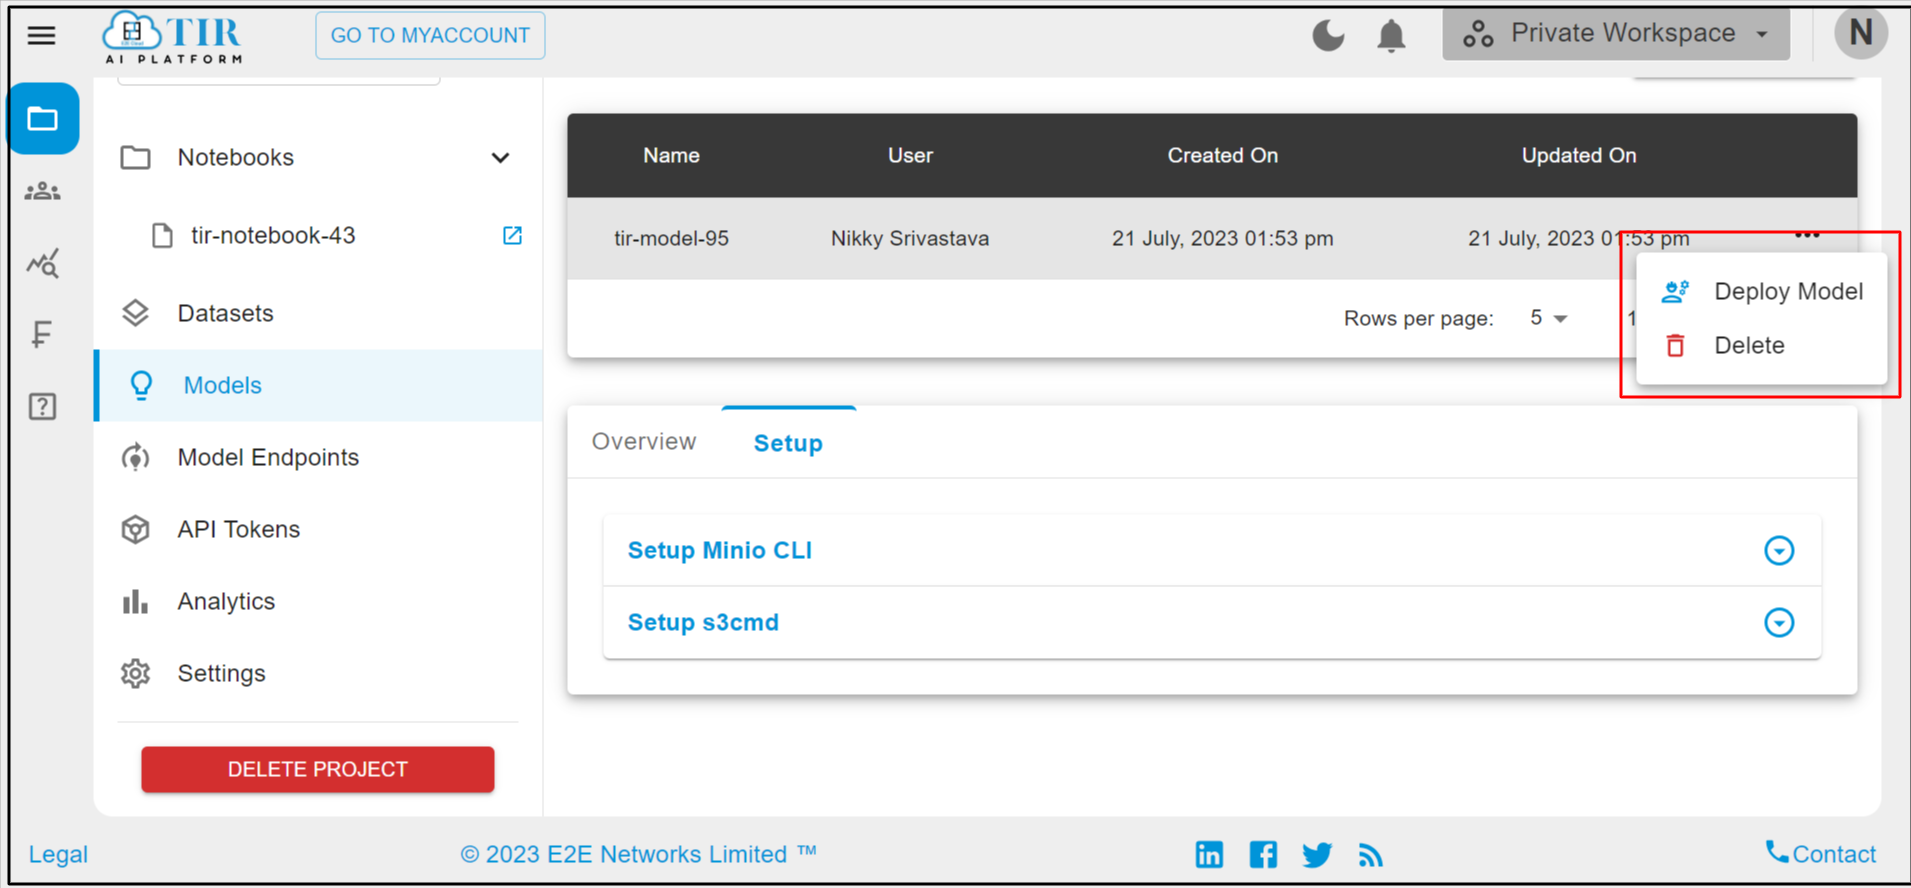Viewport: 1911px width, 888px height.
Task: Open the notifications bell
Action: [1391, 36]
